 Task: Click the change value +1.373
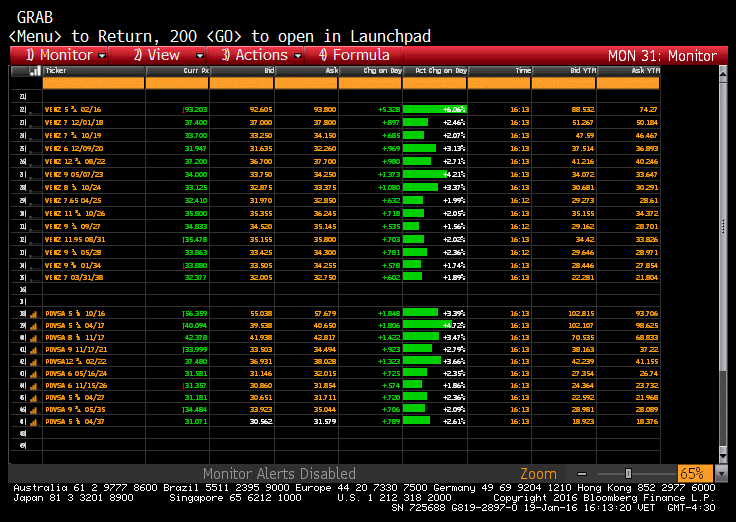pos(389,175)
